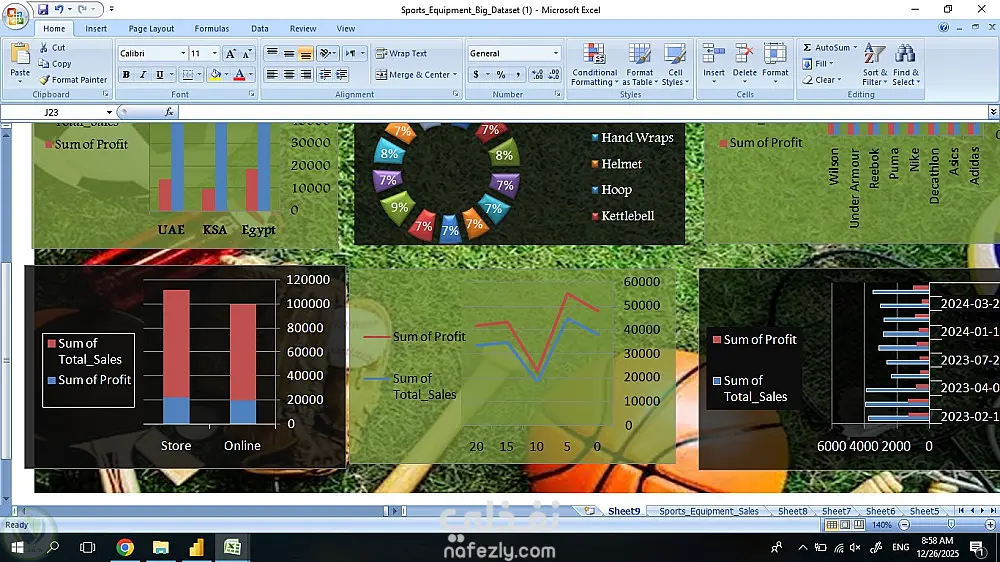Expand the Fill dropdown
The image size is (1000, 562).
click(x=832, y=64)
